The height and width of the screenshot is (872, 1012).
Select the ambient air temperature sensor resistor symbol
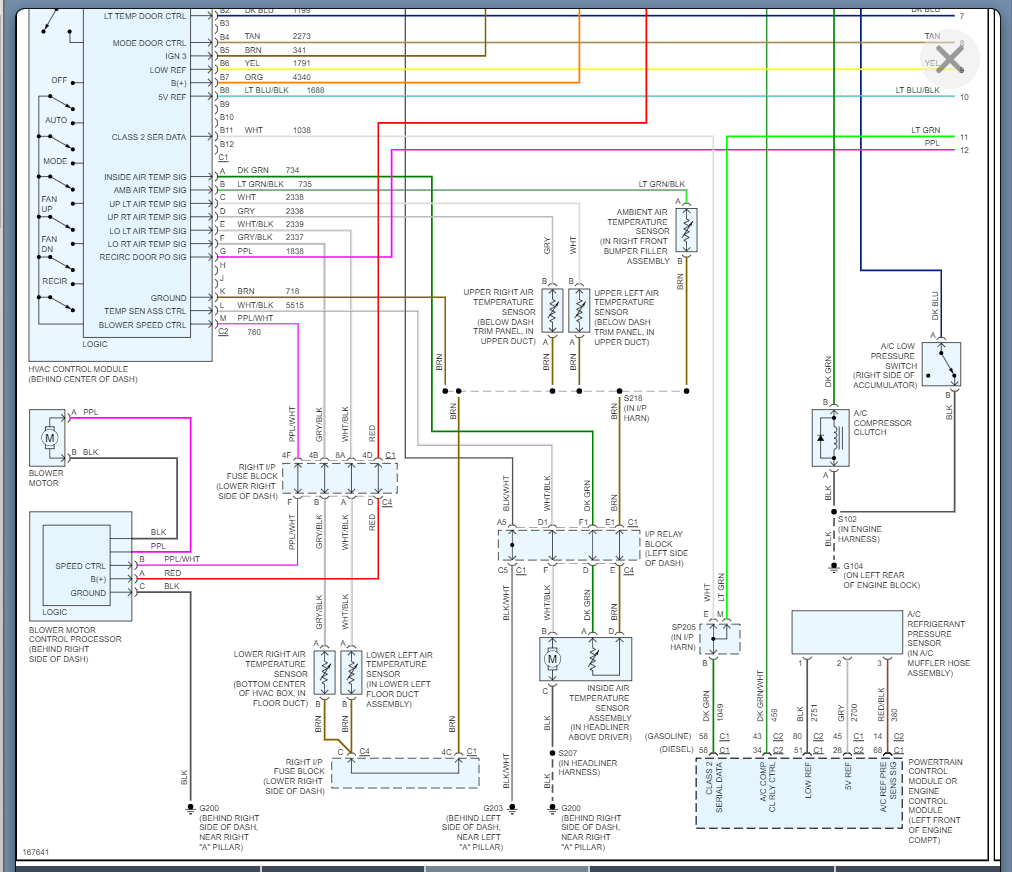(x=686, y=229)
